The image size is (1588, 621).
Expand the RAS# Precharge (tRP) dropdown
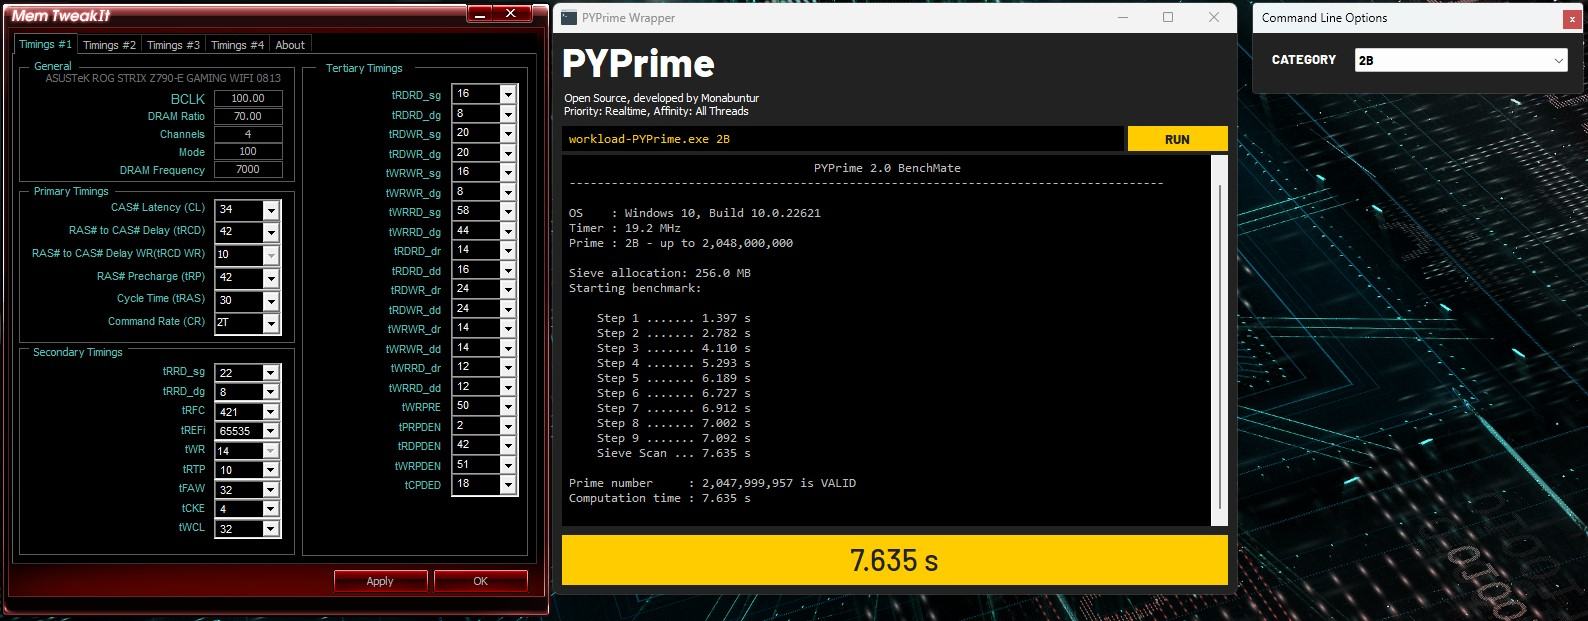tap(270, 278)
